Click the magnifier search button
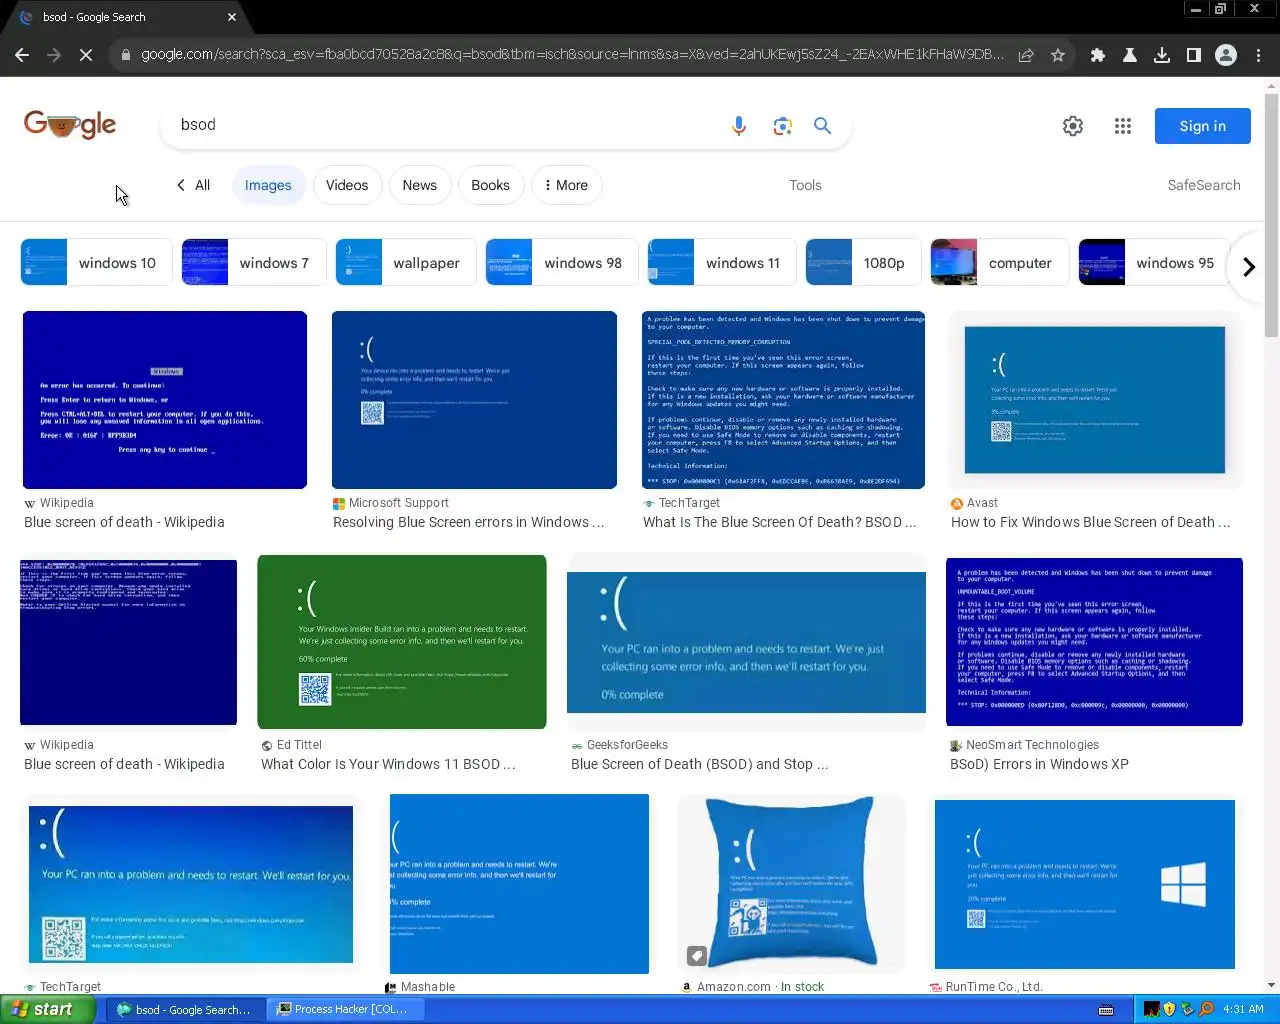The height and width of the screenshot is (1024, 1280). pyautogui.click(x=822, y=126)
